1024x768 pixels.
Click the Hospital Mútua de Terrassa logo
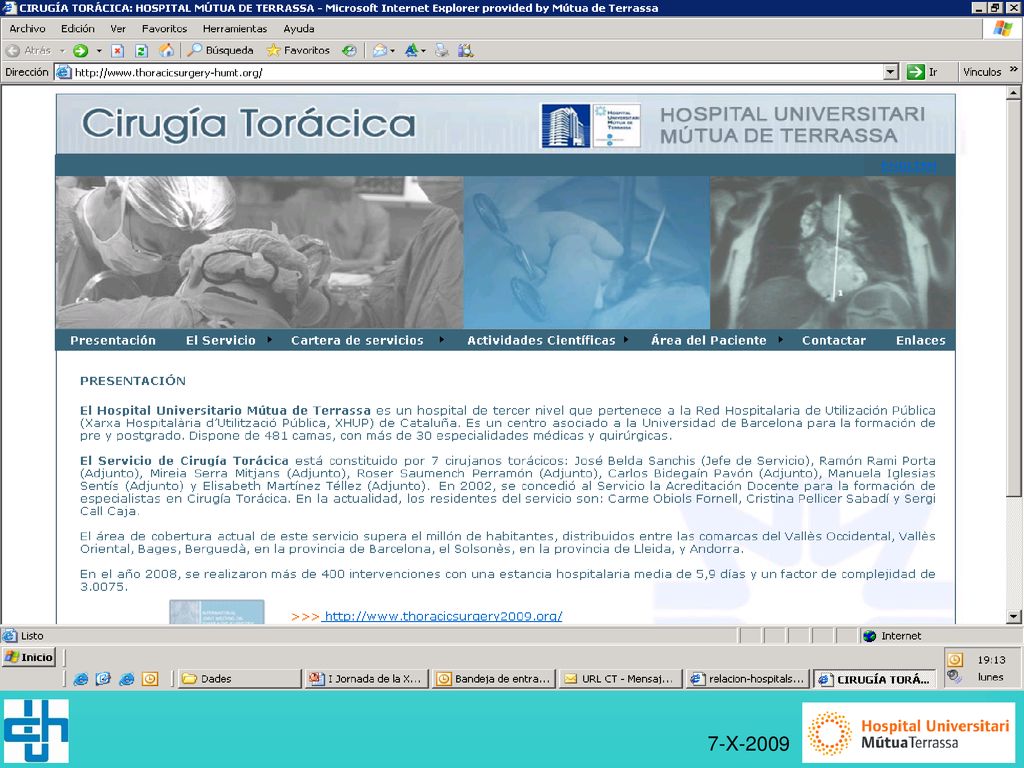point(616,125)
